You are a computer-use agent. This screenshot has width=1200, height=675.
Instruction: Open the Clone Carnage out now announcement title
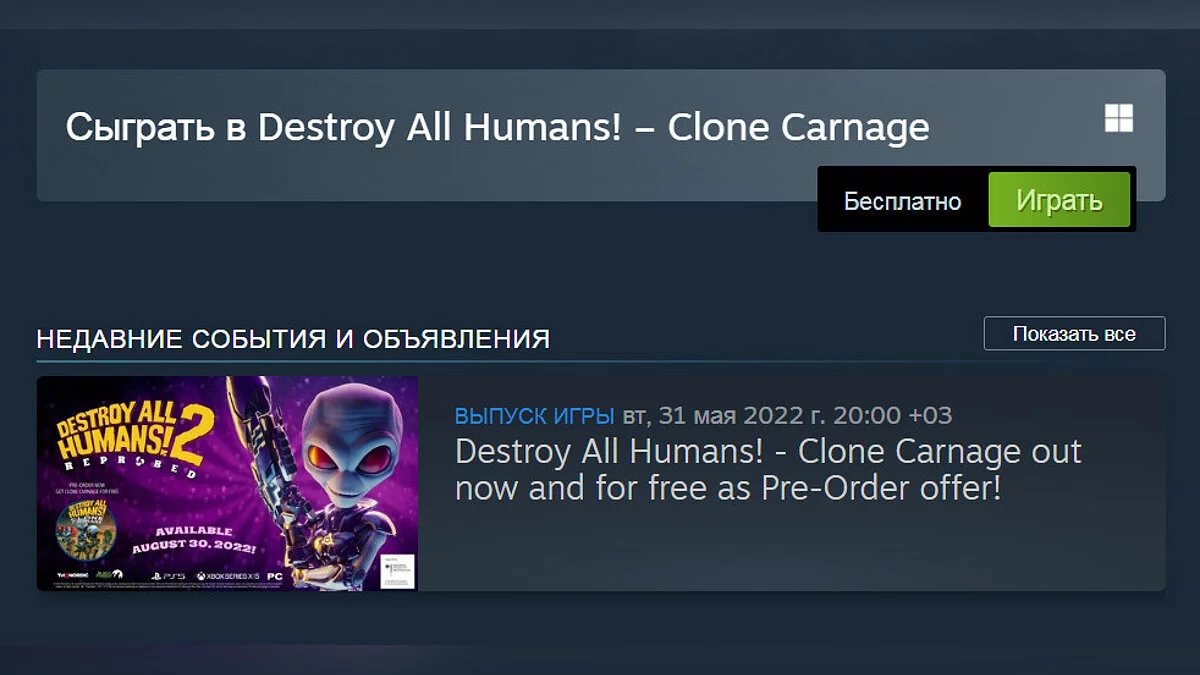768,469
